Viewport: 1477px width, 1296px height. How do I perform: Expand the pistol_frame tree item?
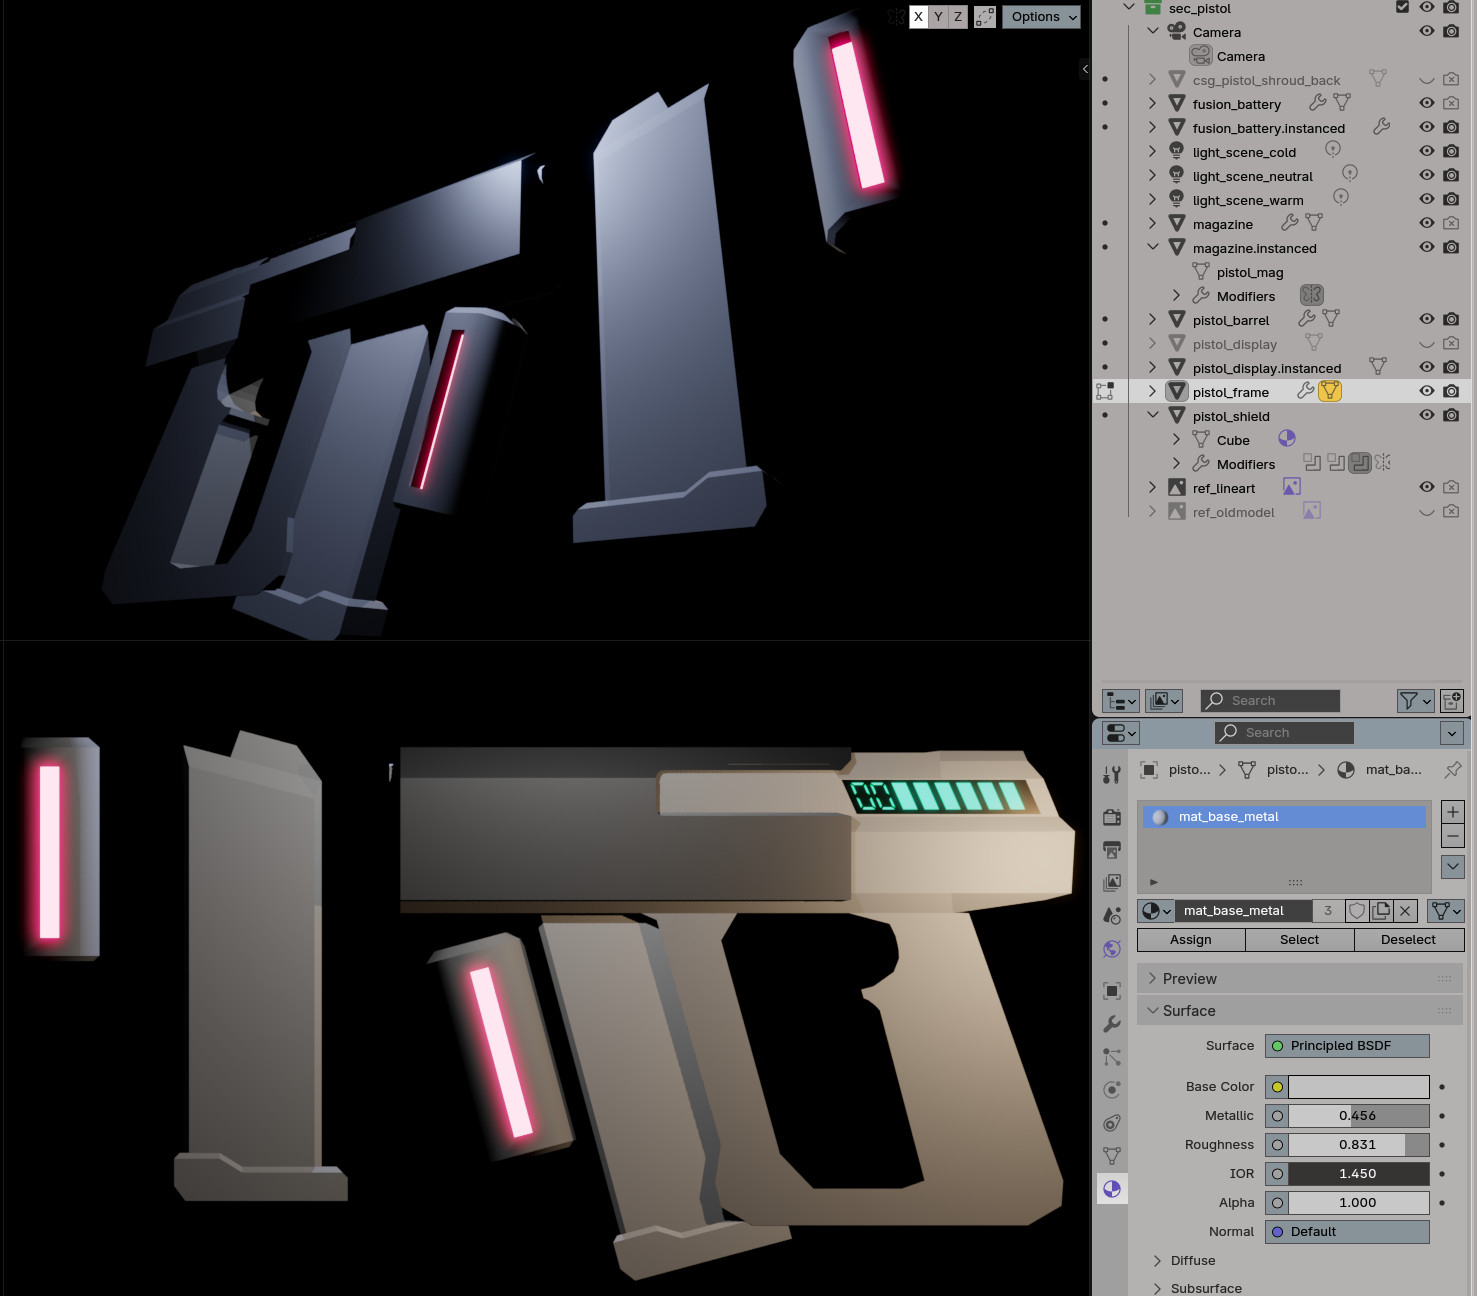(x=1152, y=392)
